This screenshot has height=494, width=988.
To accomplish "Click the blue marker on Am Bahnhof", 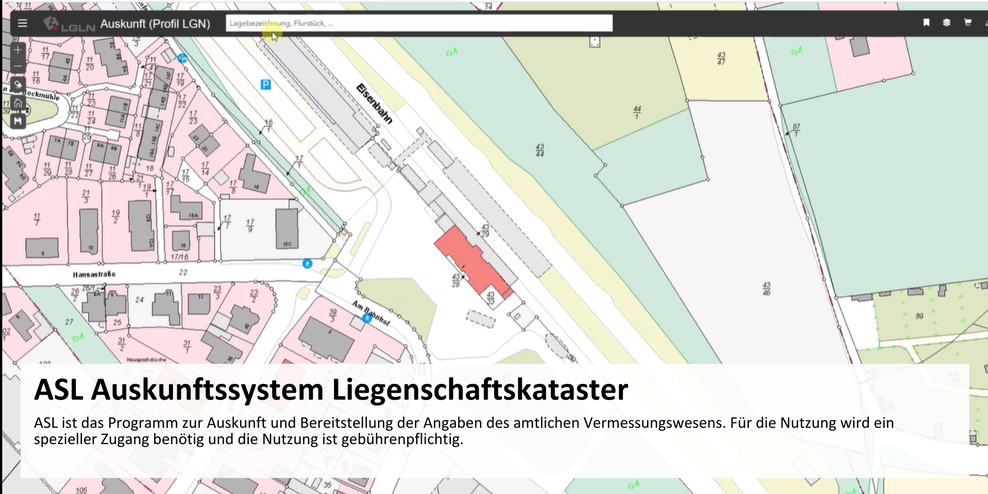I will 366,318.
